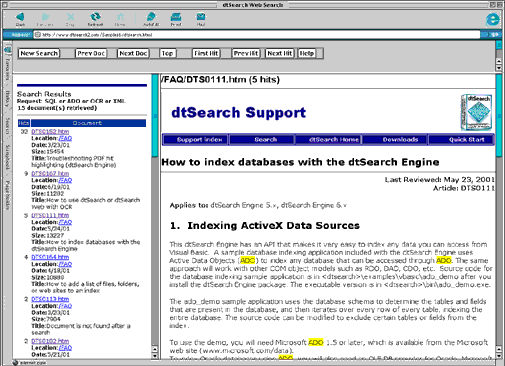
Task: Click the Go arrows beside address field
Action: click(493, 34)
